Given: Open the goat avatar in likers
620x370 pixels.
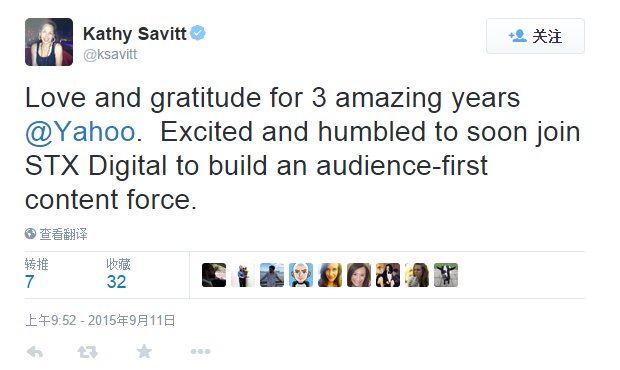Looking at the screenshot, I should [446, 275].
